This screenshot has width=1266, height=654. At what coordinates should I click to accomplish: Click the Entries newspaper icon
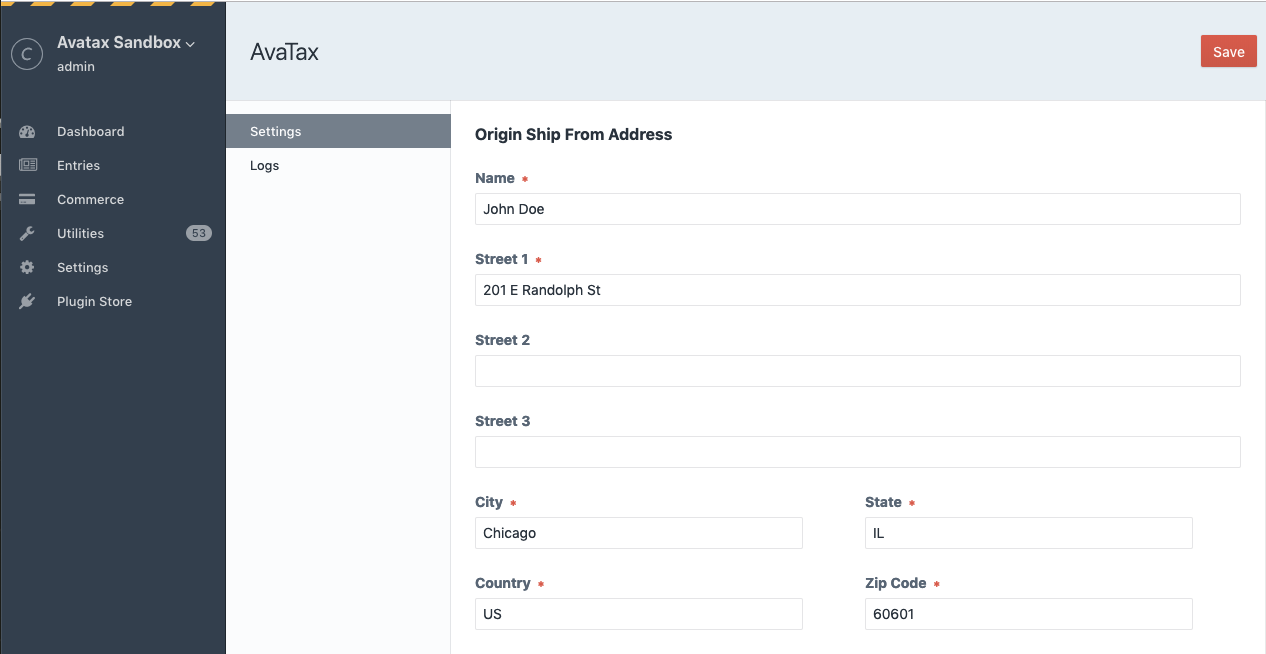click(x=27, y=166)
